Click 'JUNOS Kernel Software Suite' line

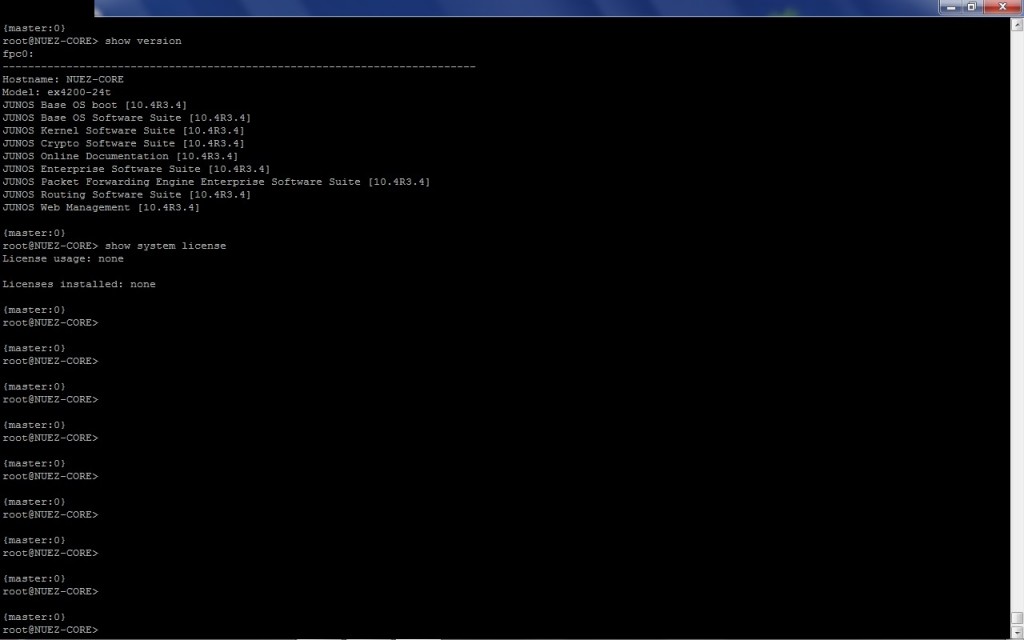pos(123,131)
